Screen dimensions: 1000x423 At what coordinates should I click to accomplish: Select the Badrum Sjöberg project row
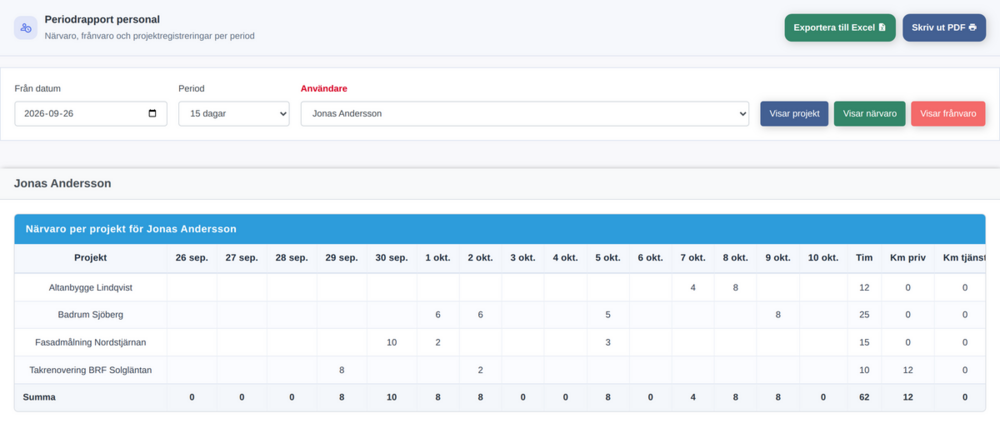499,315
